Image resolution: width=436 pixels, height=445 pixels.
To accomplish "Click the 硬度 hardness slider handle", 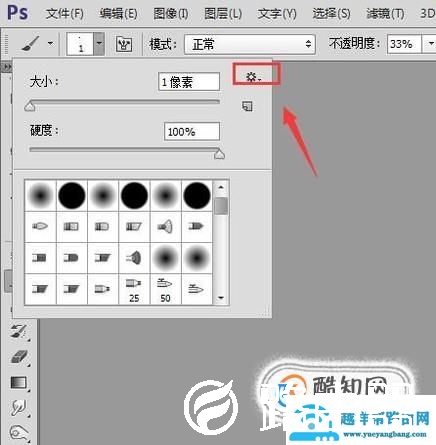I will 219,154.
